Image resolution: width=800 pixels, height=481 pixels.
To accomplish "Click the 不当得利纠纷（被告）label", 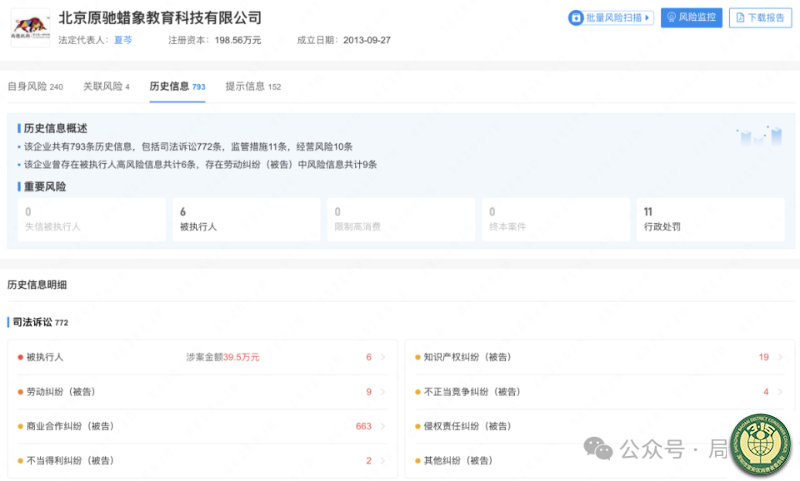I will coord(70,461).
